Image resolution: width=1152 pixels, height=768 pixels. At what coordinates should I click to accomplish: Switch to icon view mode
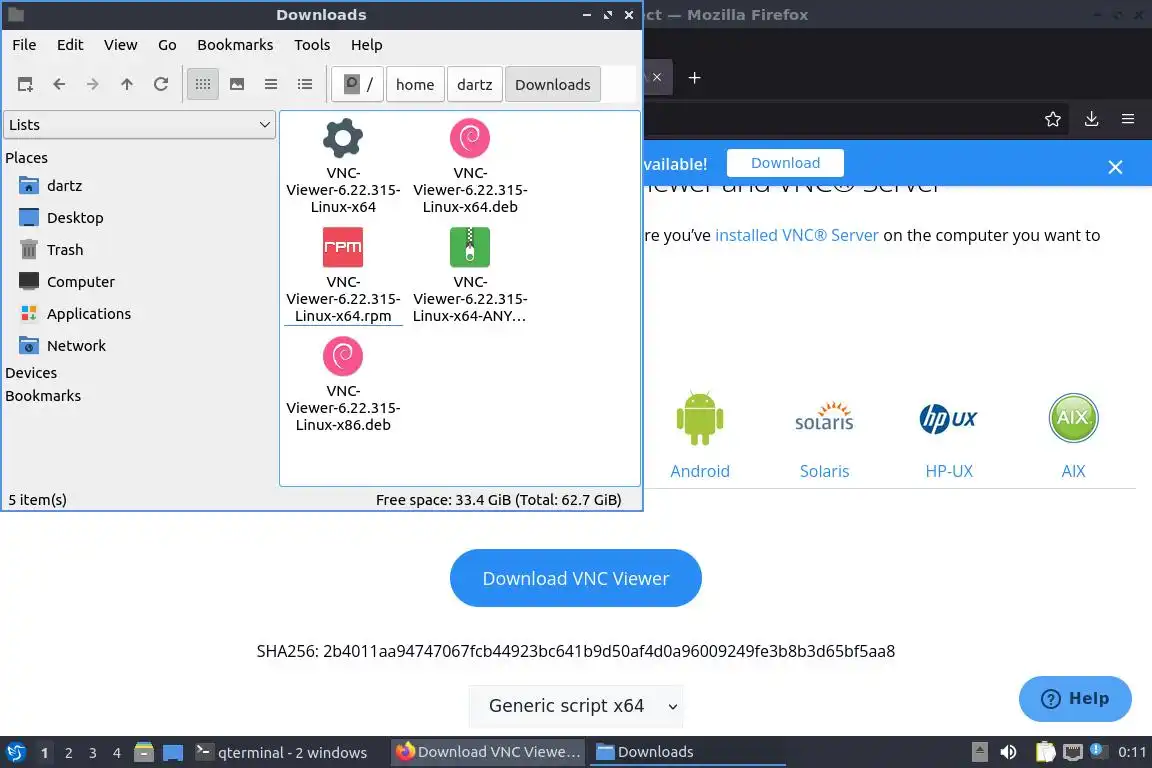coord(203,85)
